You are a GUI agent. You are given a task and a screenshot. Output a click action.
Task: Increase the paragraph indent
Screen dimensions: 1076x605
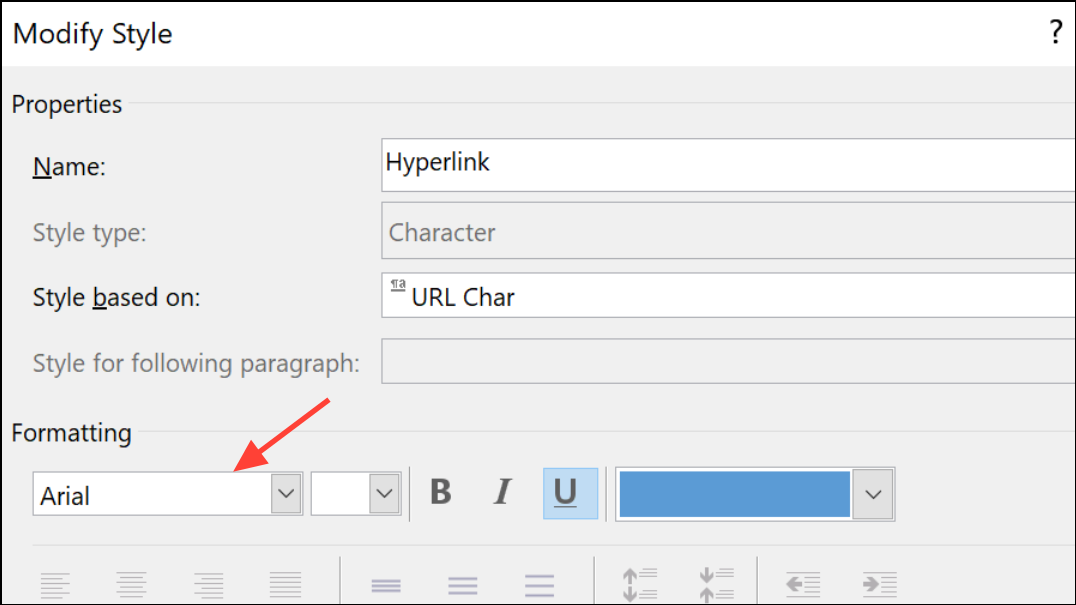pos(881,585)
